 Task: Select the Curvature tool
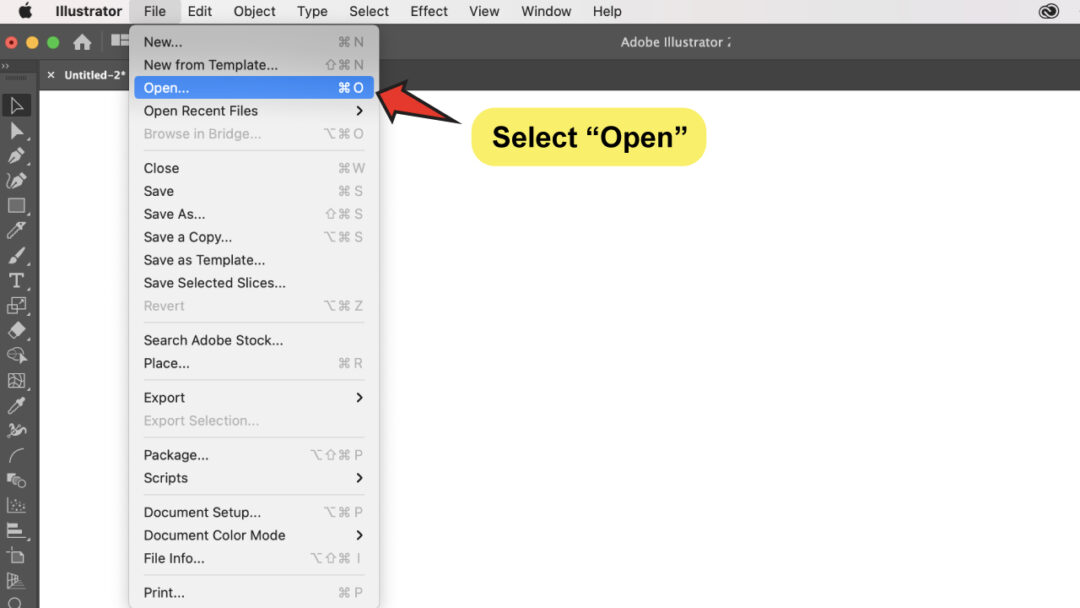click(16, 180)
